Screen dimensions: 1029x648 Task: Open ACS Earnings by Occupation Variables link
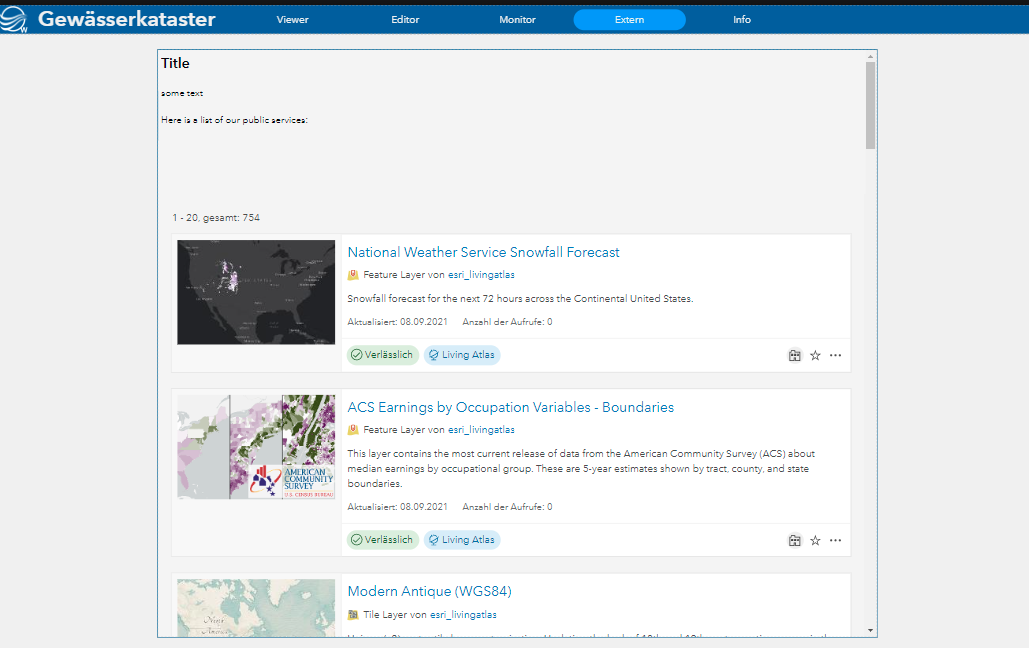pyautogui.click(x=511, y=407)
